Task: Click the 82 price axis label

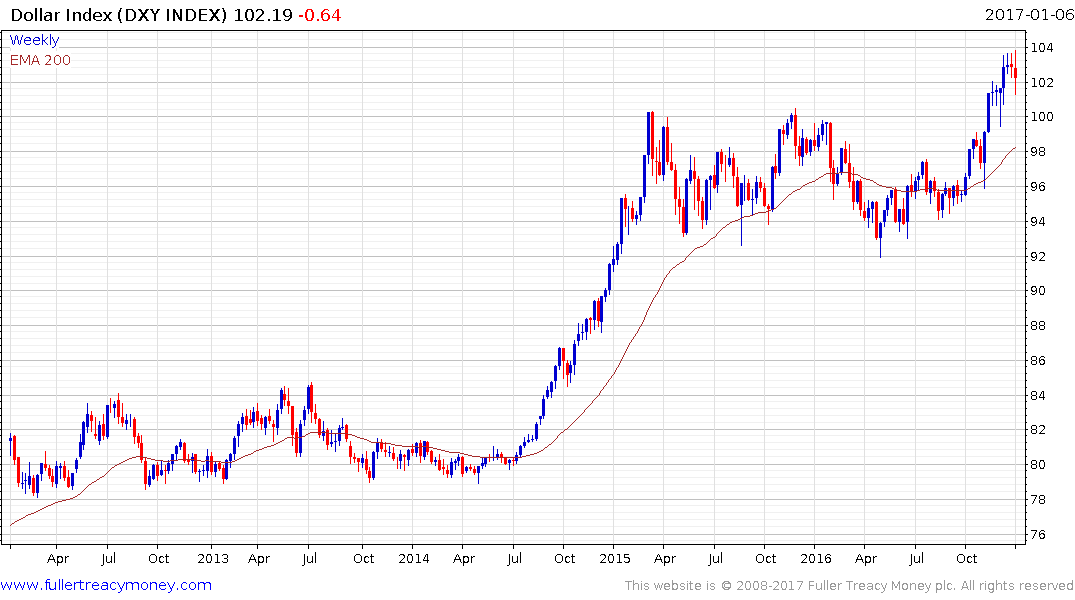Action: click(x=1038, y=430)
